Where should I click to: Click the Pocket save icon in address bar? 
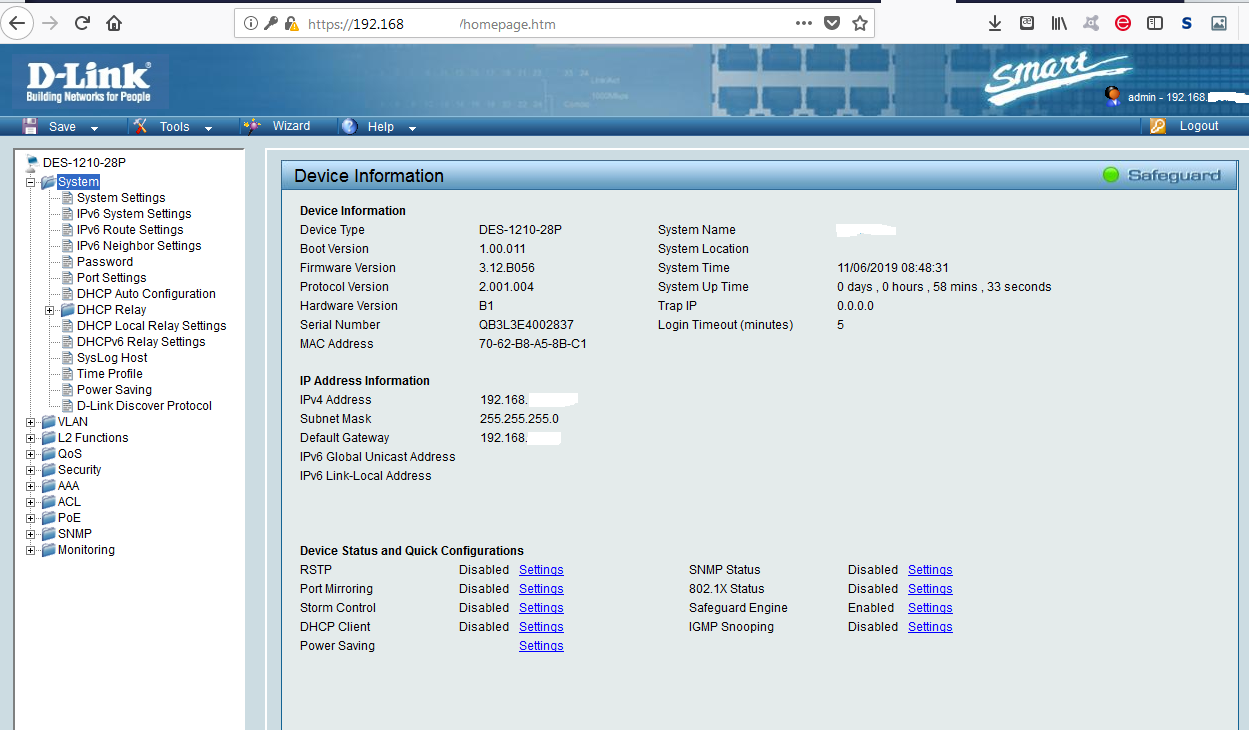pyautogui.click(x=831, y=23)
